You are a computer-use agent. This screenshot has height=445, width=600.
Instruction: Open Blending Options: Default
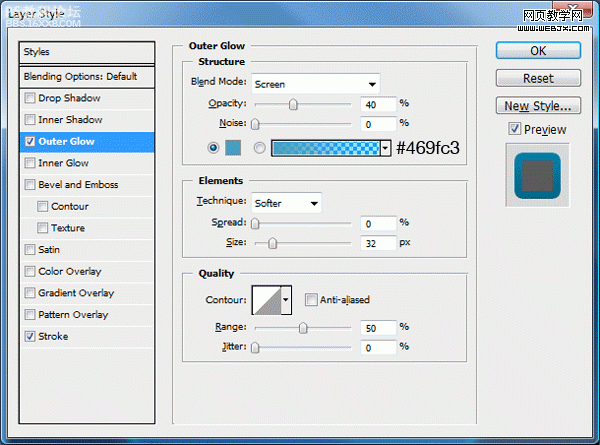click(x=87, y=77)
